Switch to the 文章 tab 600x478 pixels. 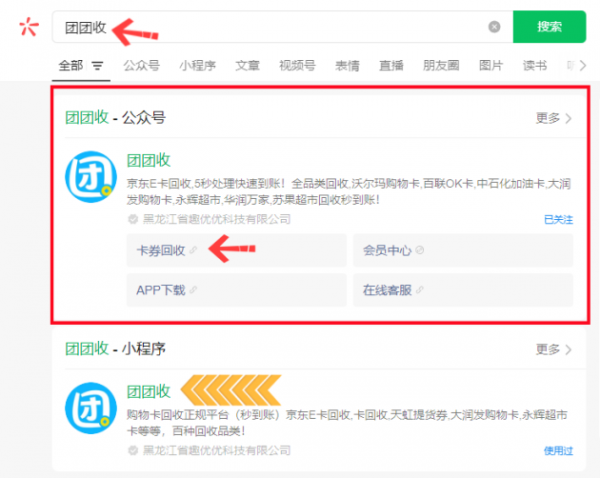pyautogui.click(x=247, y=65)
